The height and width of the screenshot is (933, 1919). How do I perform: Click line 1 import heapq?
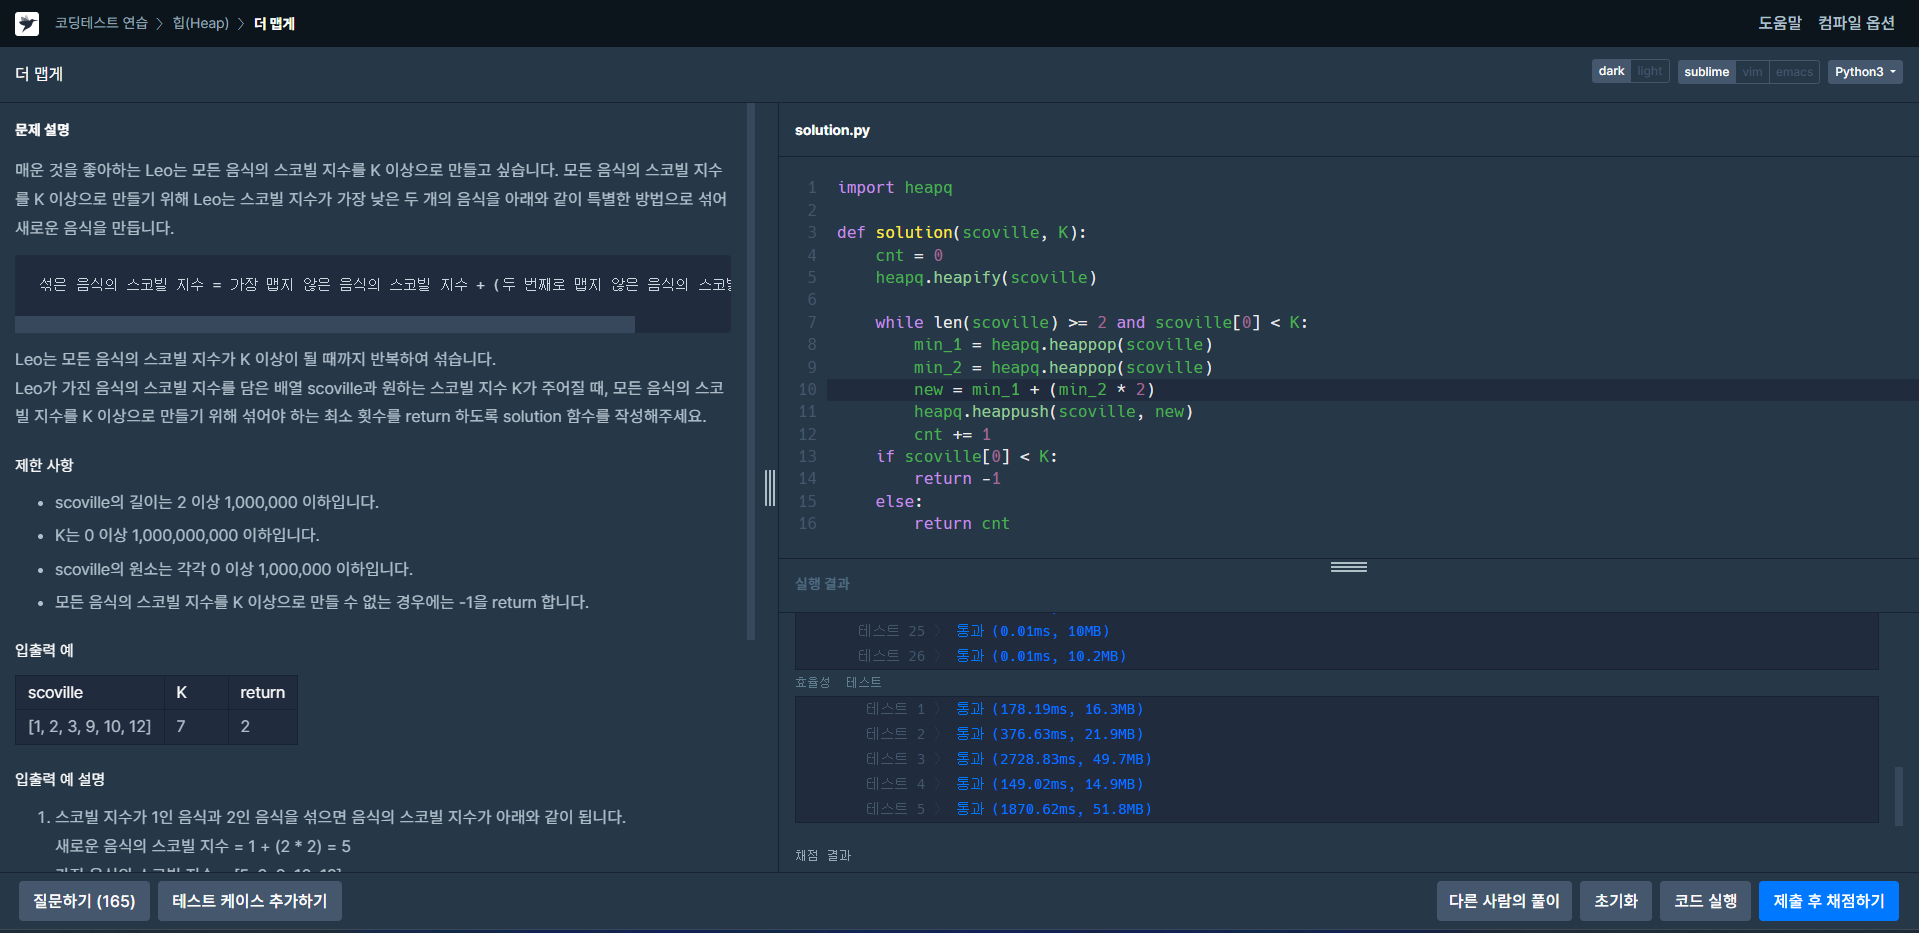pos(895,188)
